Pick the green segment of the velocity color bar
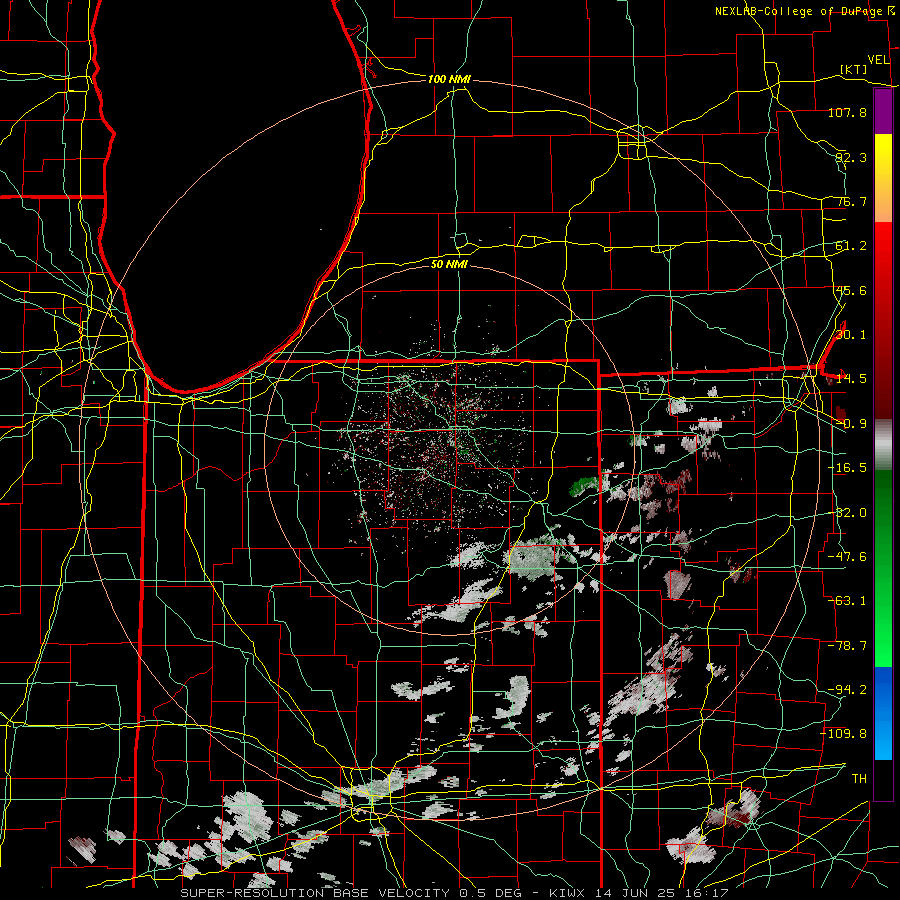Viewport: 900px width, 900px height. click(x=883, y=568)
